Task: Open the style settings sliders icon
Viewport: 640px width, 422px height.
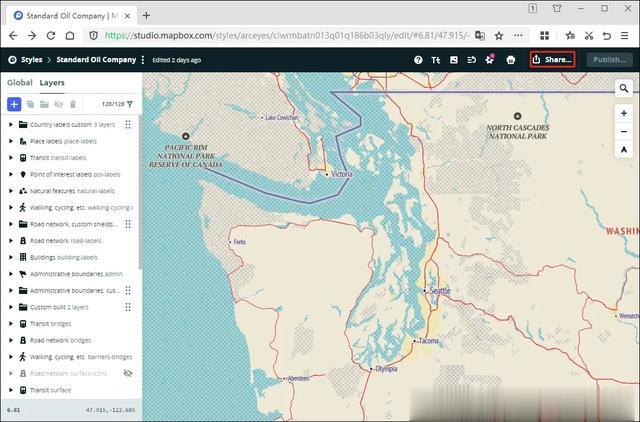Action: pyautogui.click(x=471, y=60)
